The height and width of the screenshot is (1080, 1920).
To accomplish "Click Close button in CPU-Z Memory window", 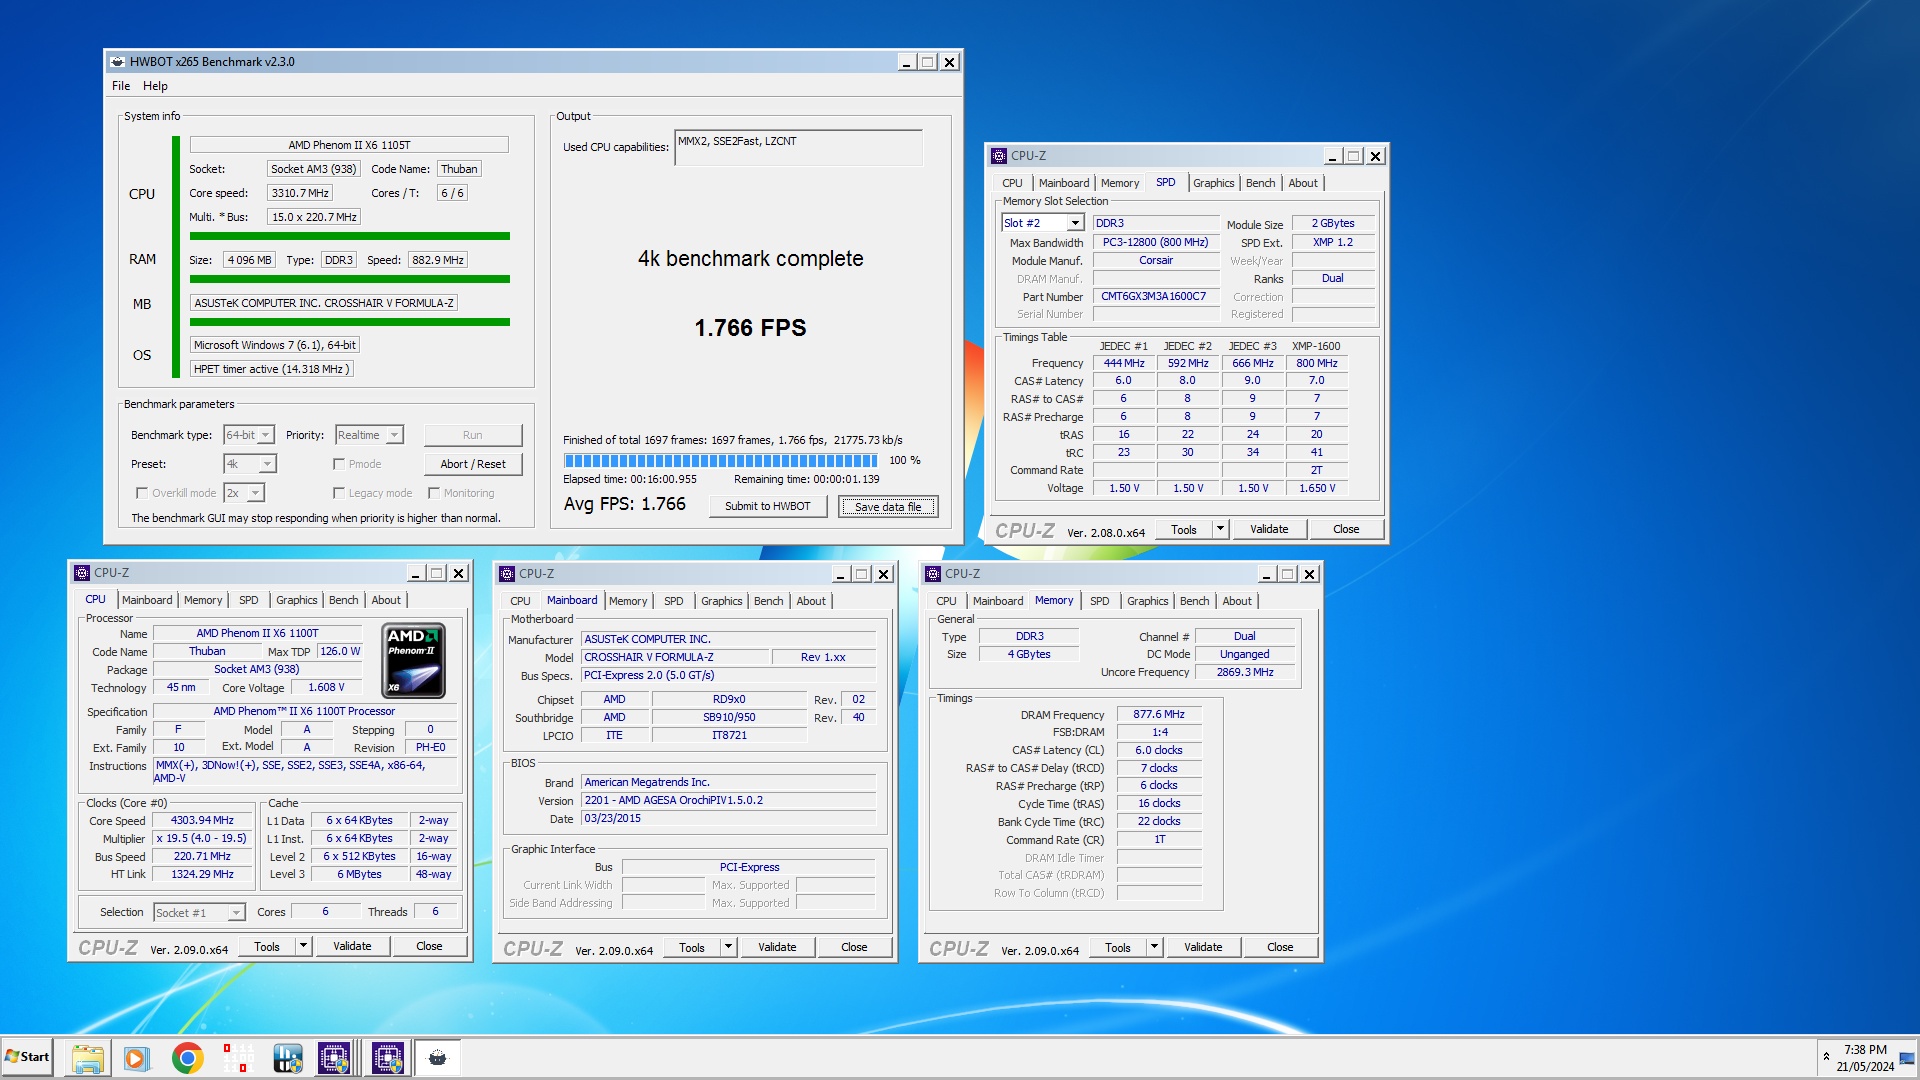I will (1280, 947).
